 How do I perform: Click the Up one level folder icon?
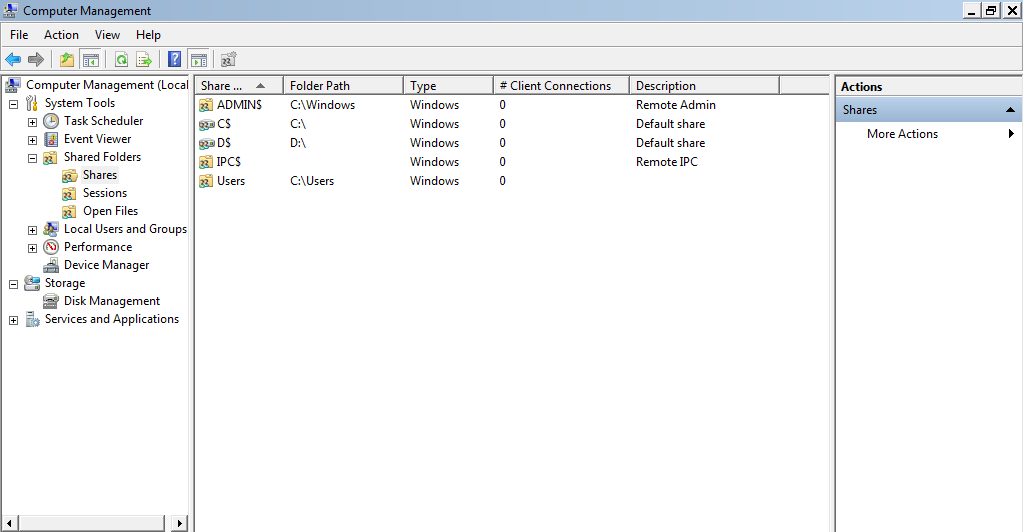tap(67, 60)
